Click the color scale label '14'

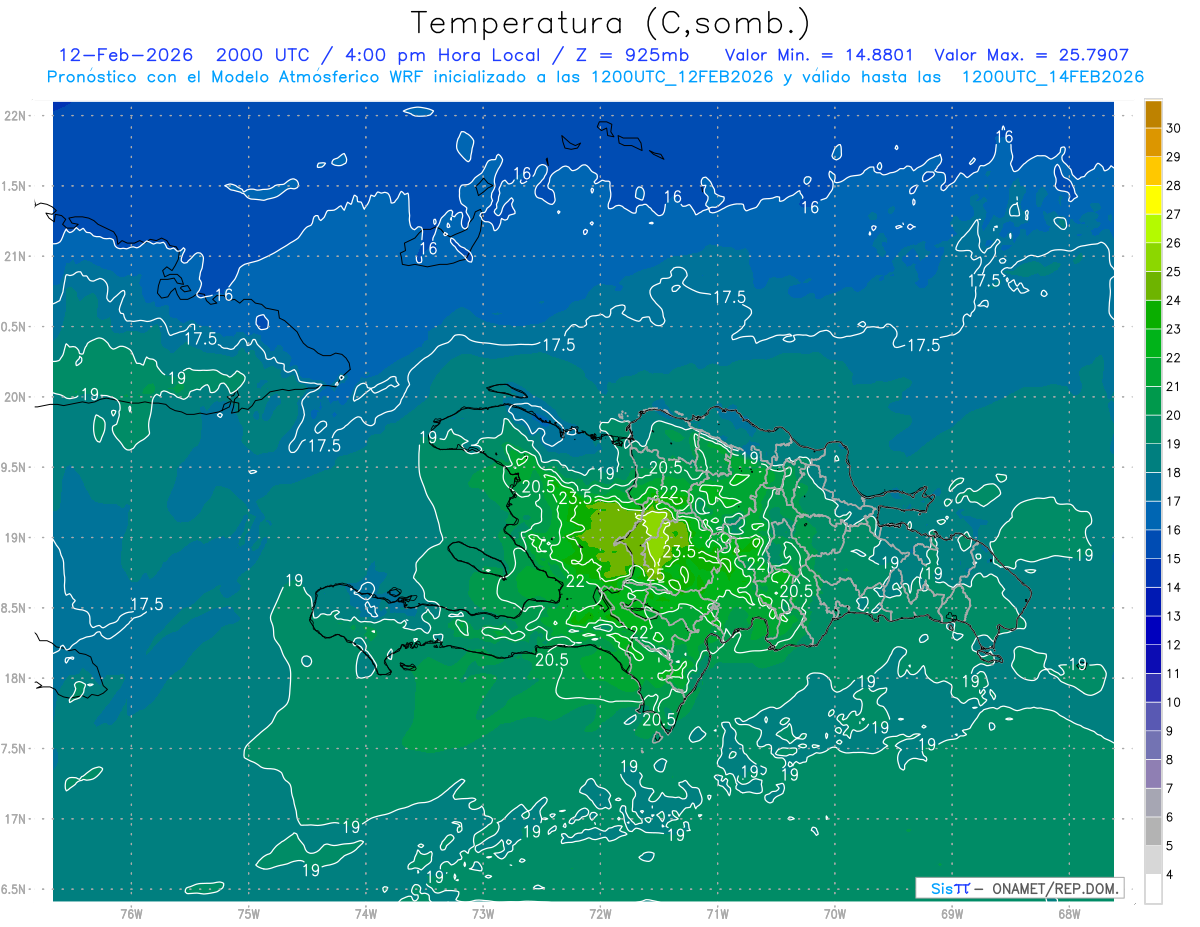click(1174, 587)
